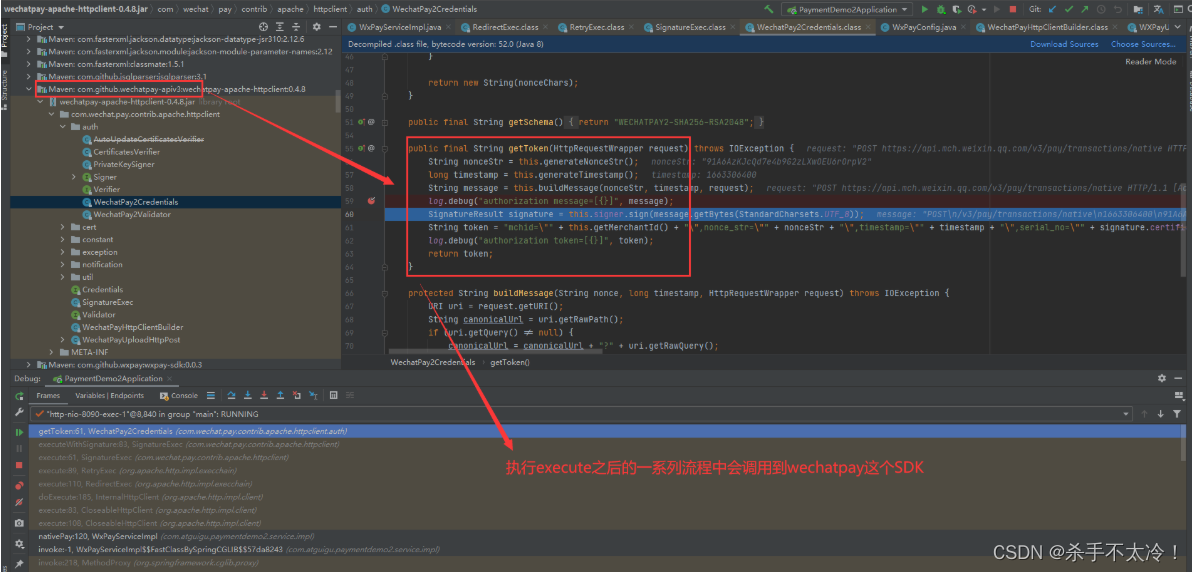Image resolution: width=1193 pixels, height=572 pixels.
Task: Click the Download Sources link
Action: pyautogui.click(x=1064, y=45)
